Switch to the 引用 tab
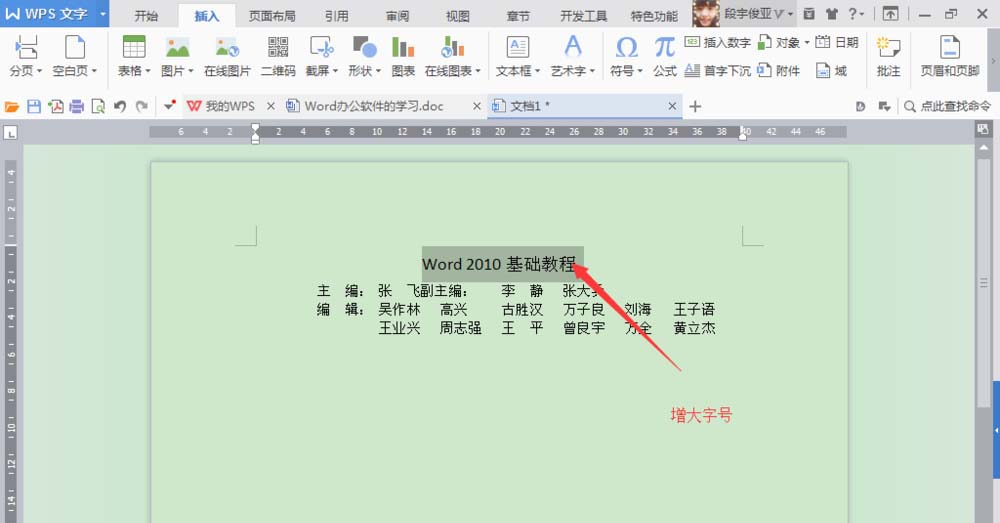The width and height of the screenshot is (1000, 523). click(x=336, y=15)
